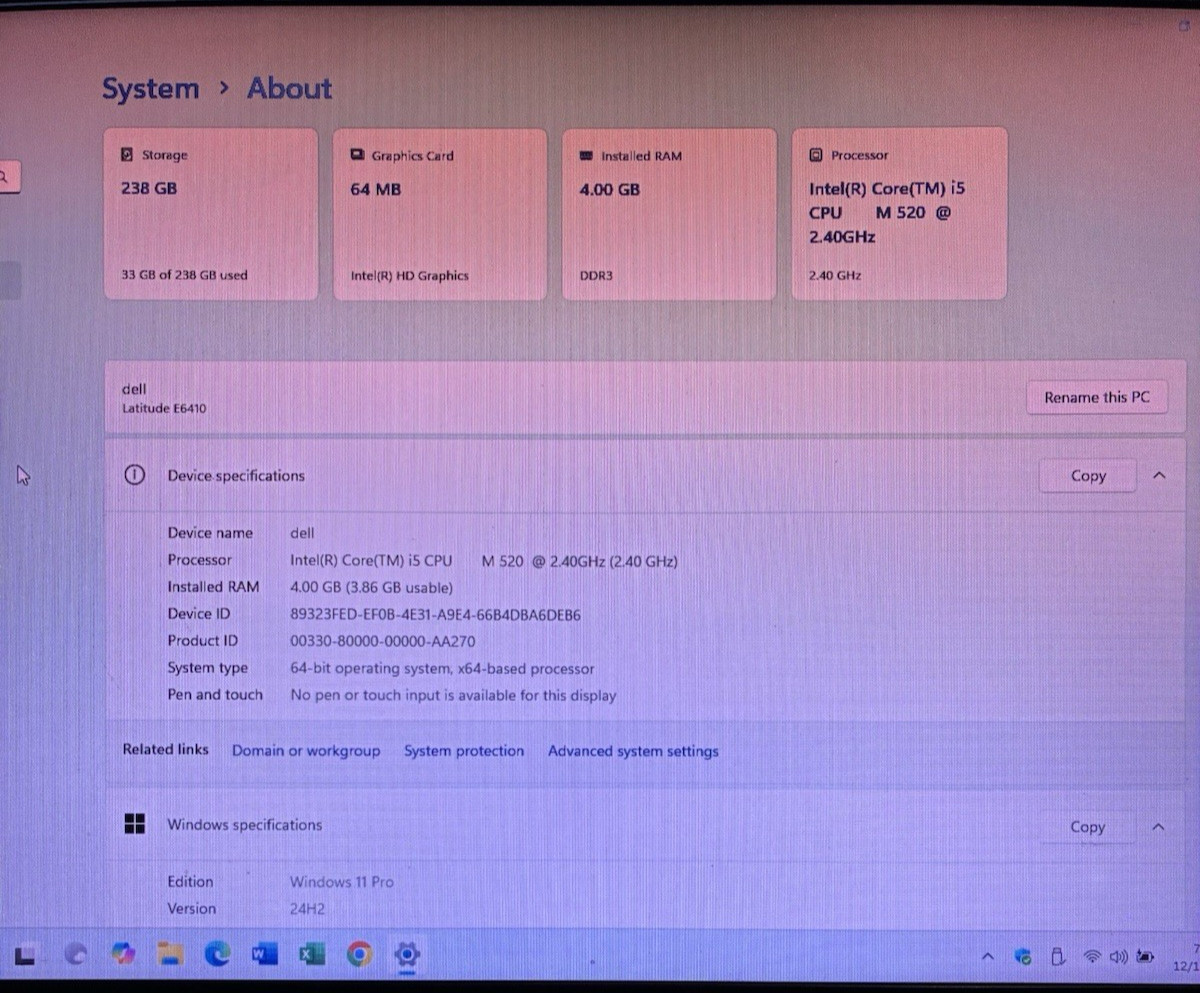The height and width of the screenshot is (993, 1200).
Task: Launch Copilot from the taskbar
Action: click(x=123, y=954)
